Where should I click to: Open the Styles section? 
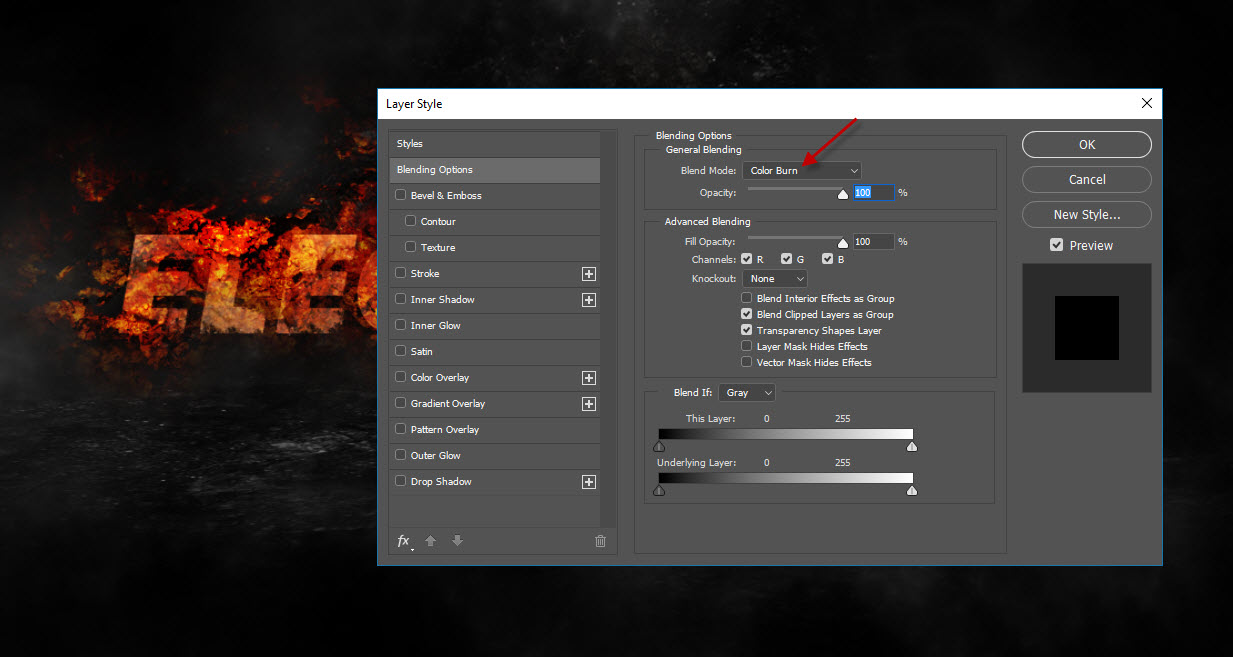click(495, 144)
